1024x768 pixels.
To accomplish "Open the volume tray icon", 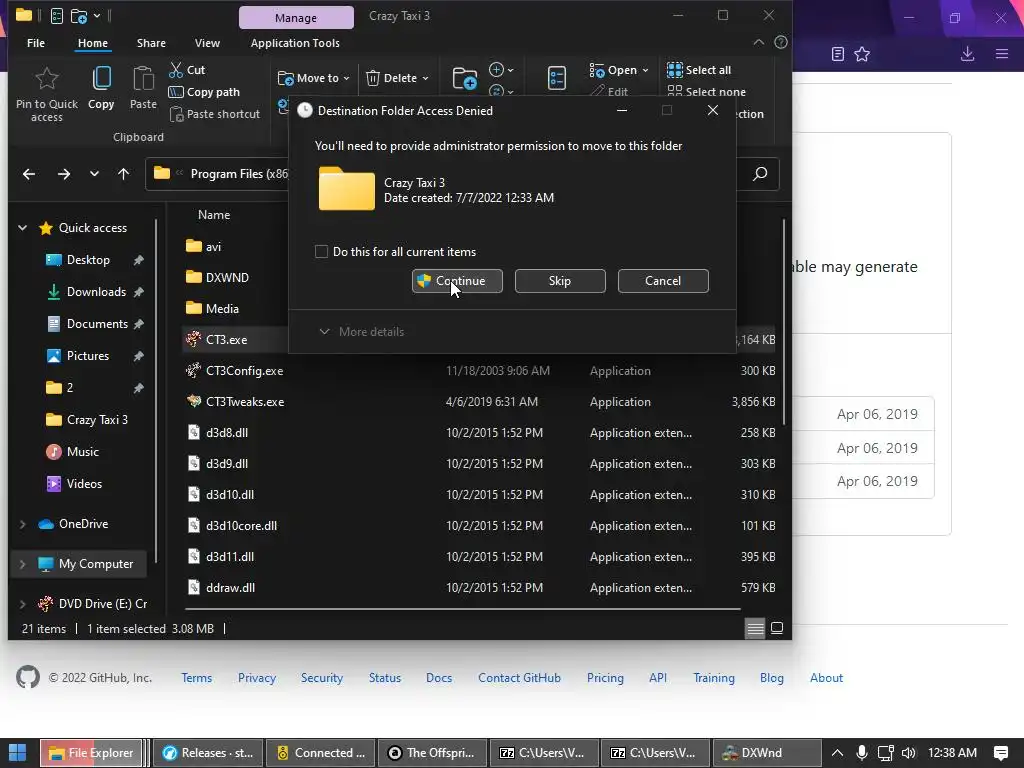I will [908, 753].
